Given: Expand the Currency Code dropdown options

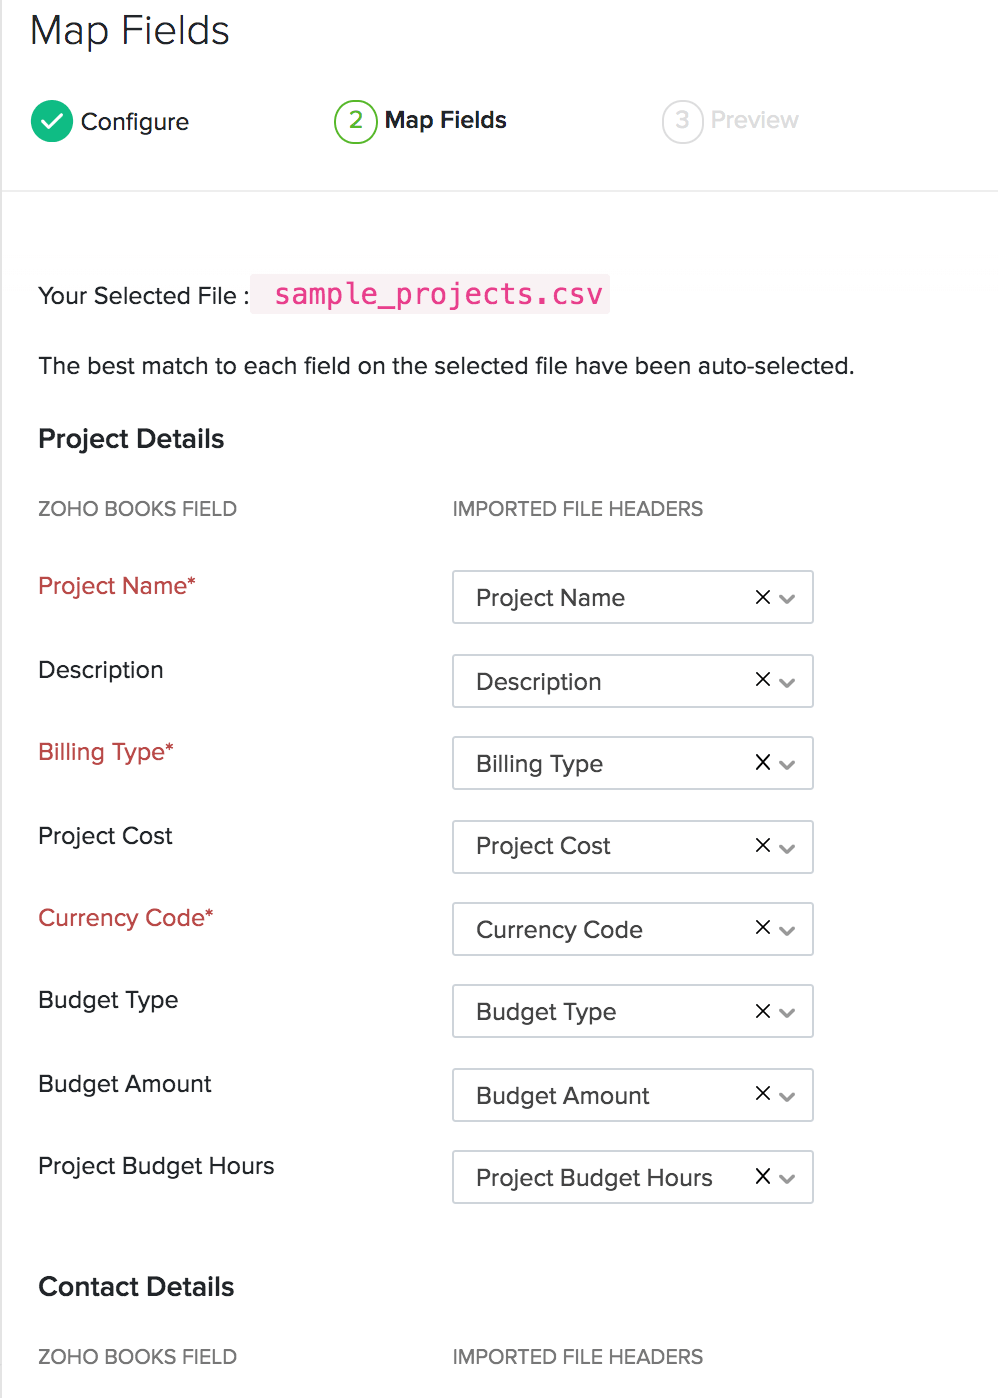Looking at the screenshot, I should (787, 929).
